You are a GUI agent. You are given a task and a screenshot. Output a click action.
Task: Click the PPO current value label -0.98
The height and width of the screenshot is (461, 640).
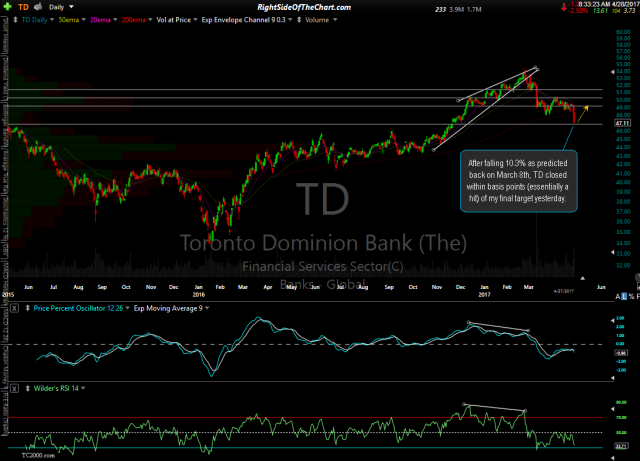pyautogui.click(x=621, y=353)
